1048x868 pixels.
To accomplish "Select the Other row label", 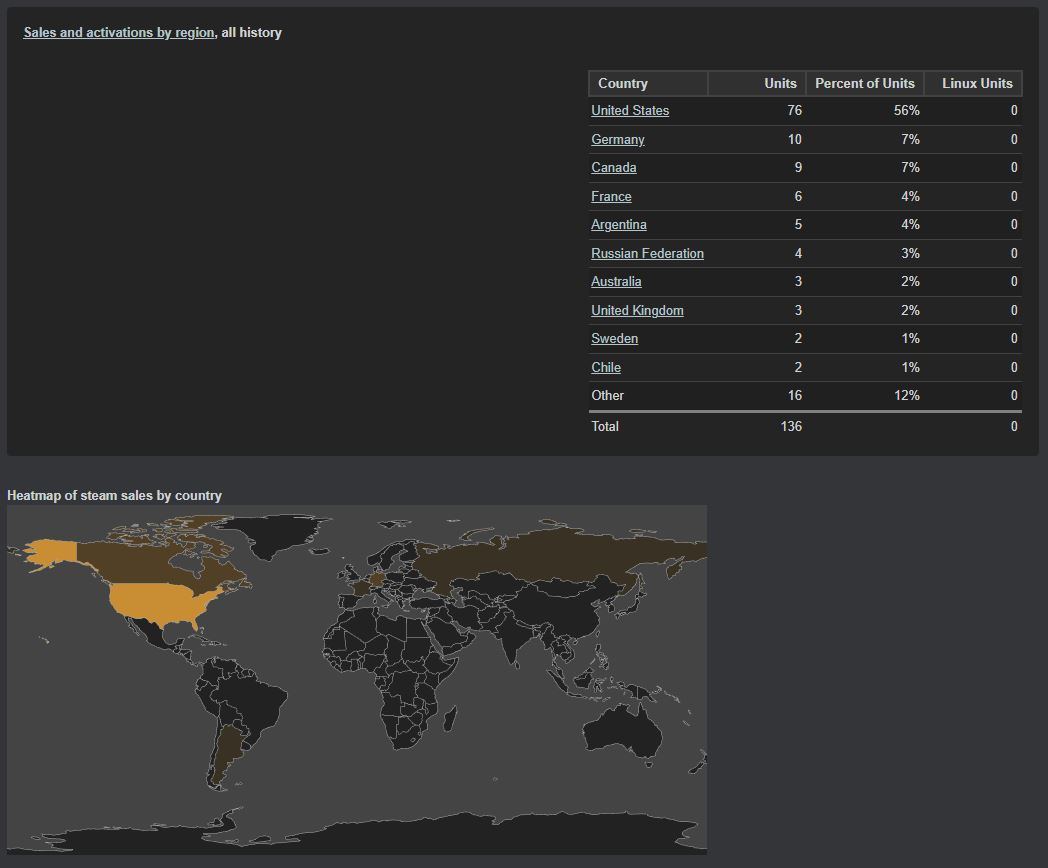I will pyautogui.click(x=607, y=396).
